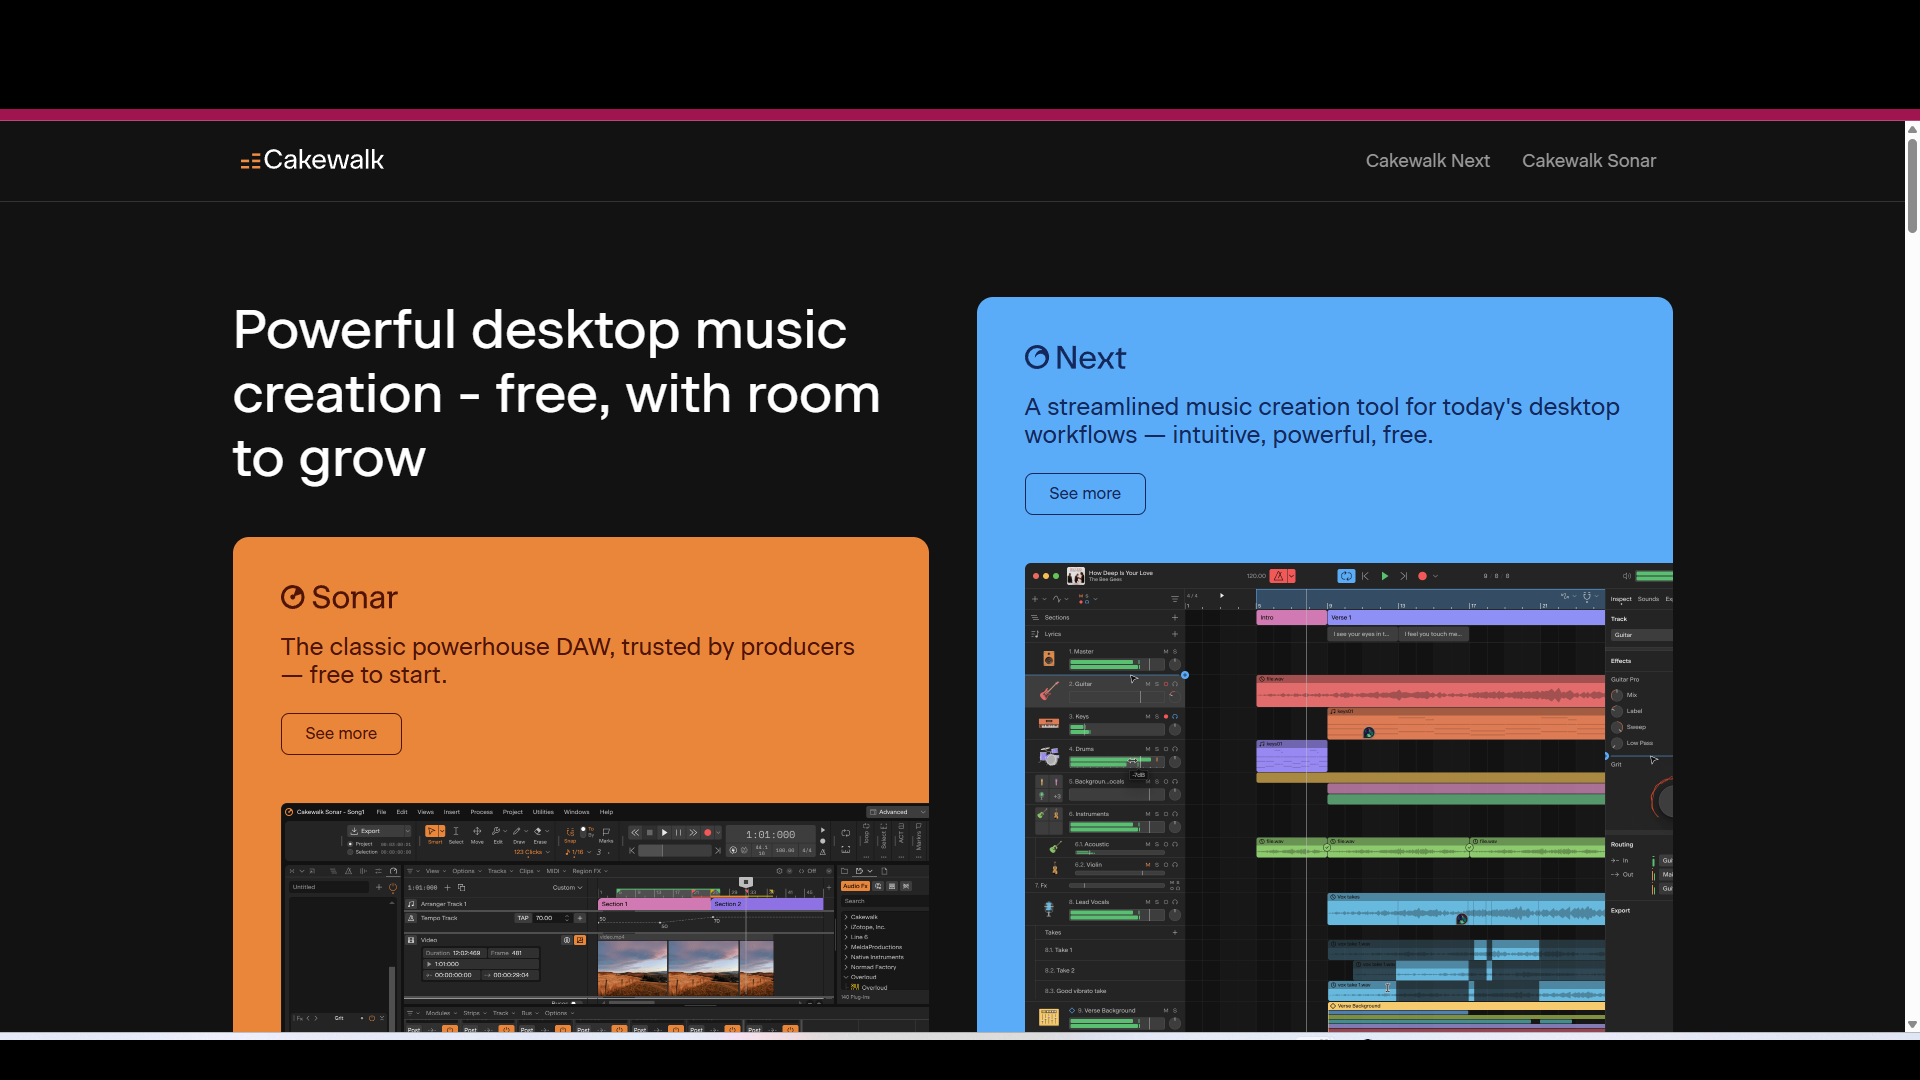Image resolution: width=1920 pixels, height=1080 pixels.
Task: Click the Rewind button in Sonar transport
Action: pos(635,833)
